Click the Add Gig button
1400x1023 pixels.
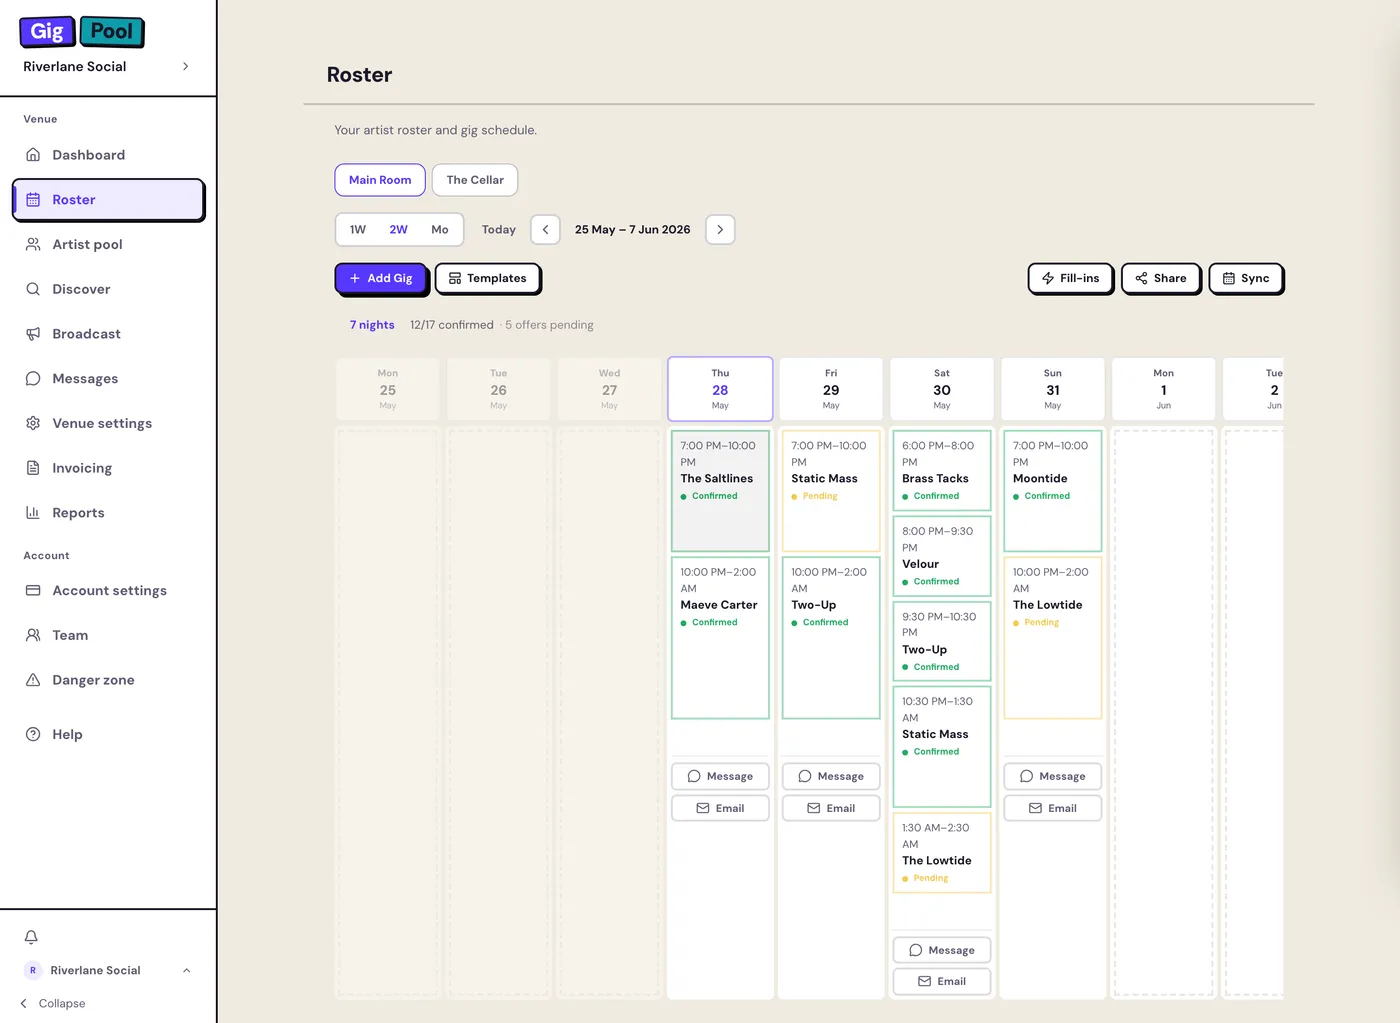[x=381, y=278]
